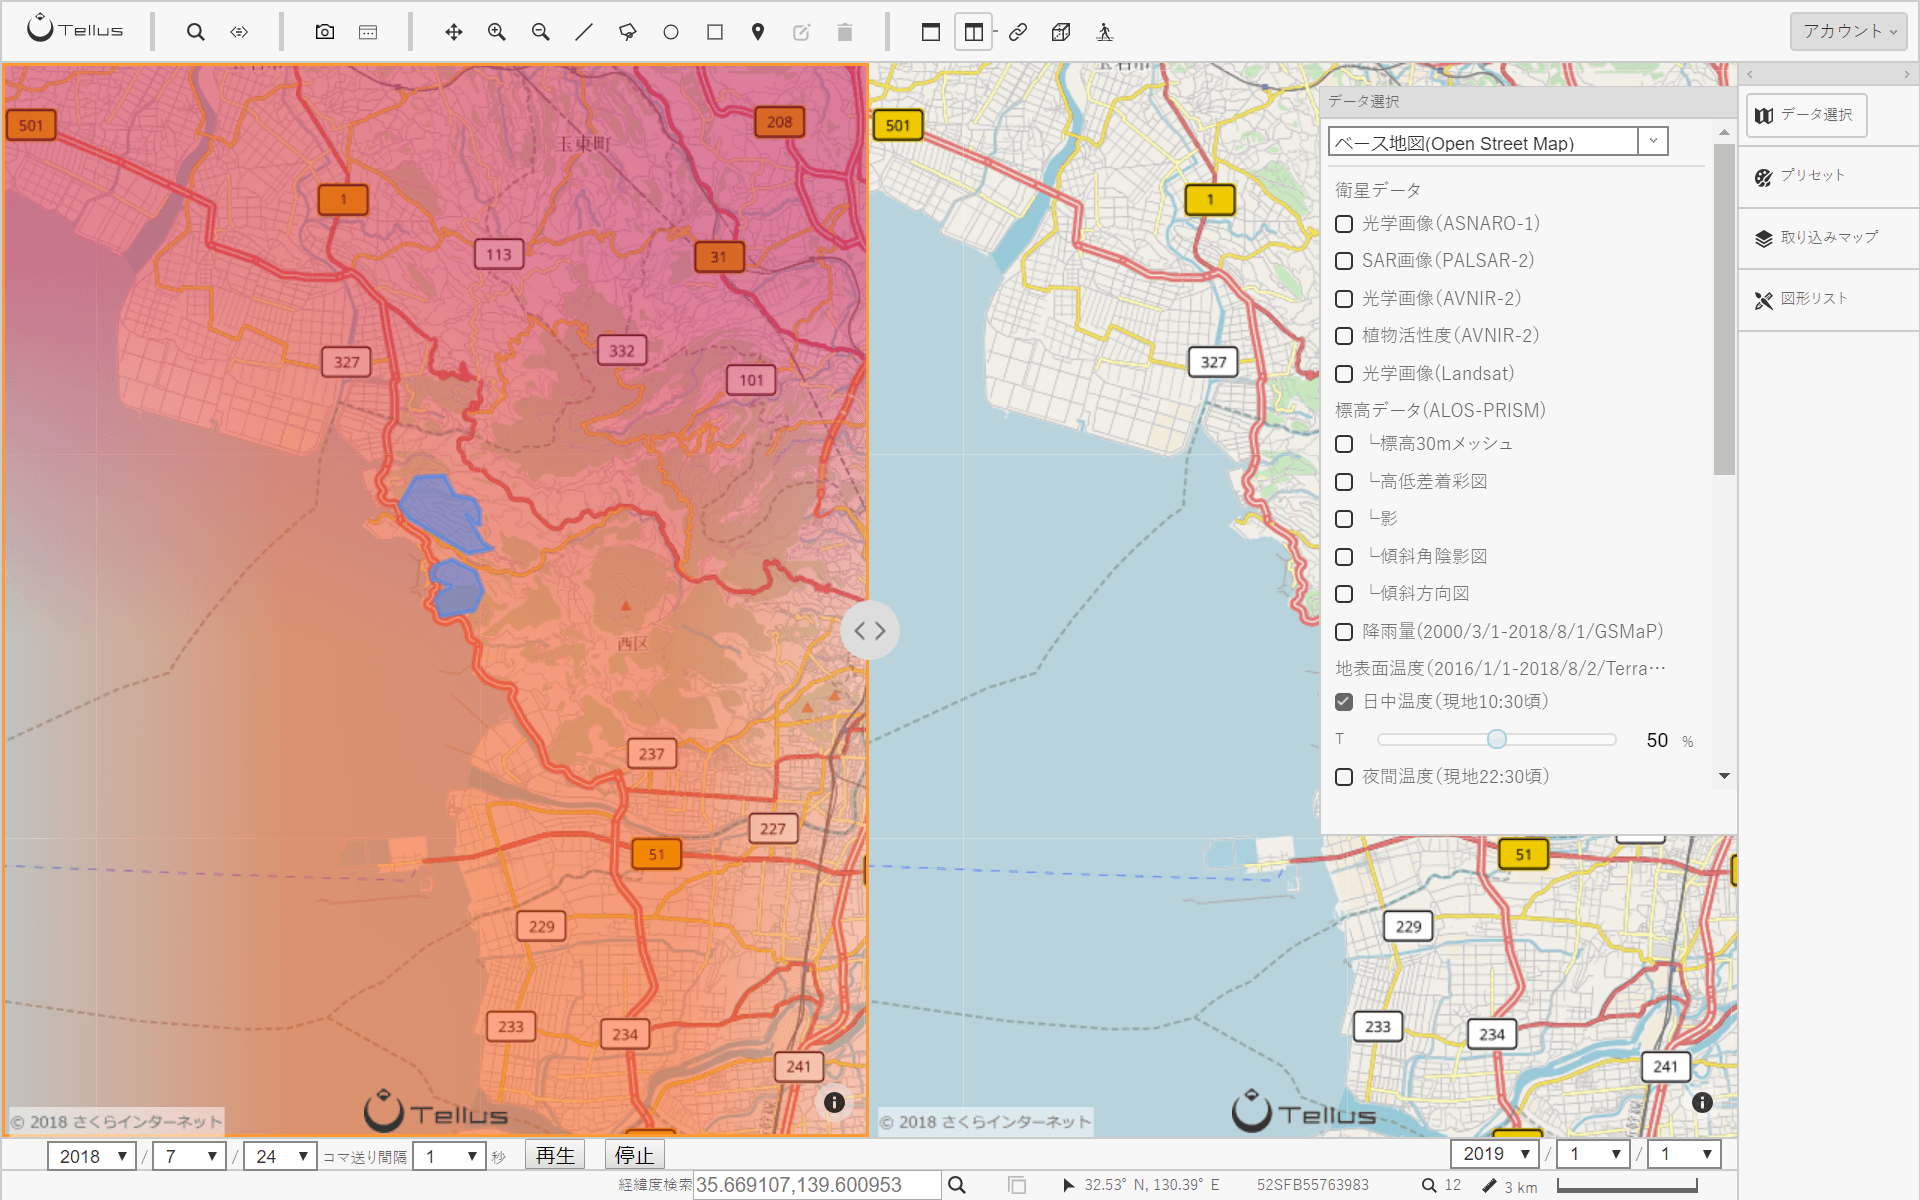The height and width of the screenshot is (1200, 1920).
Task: Enable 降雨量 GSMaP checkbox
Action: (1344, 632)
